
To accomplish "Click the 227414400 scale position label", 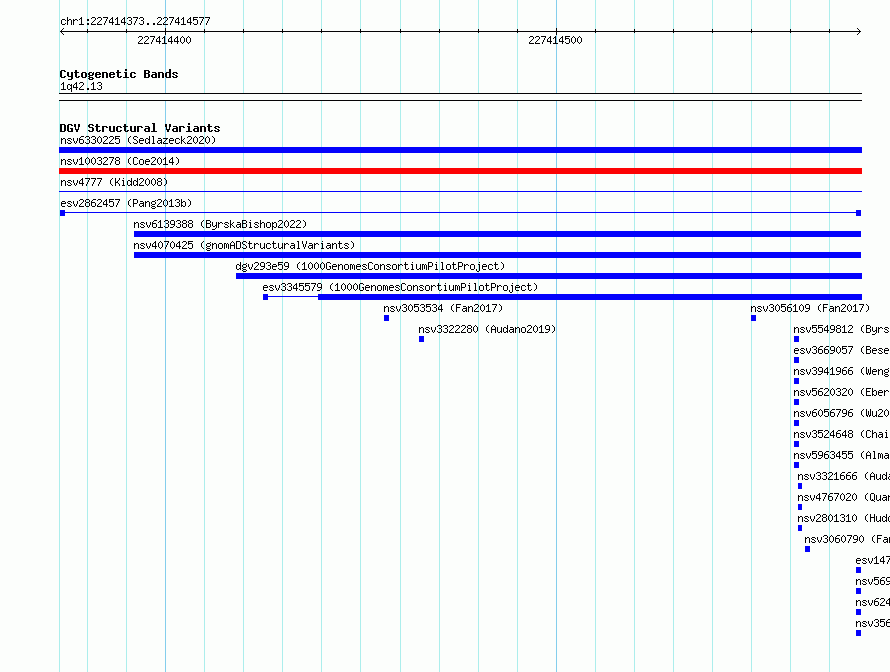I will (x=164, y=40).
